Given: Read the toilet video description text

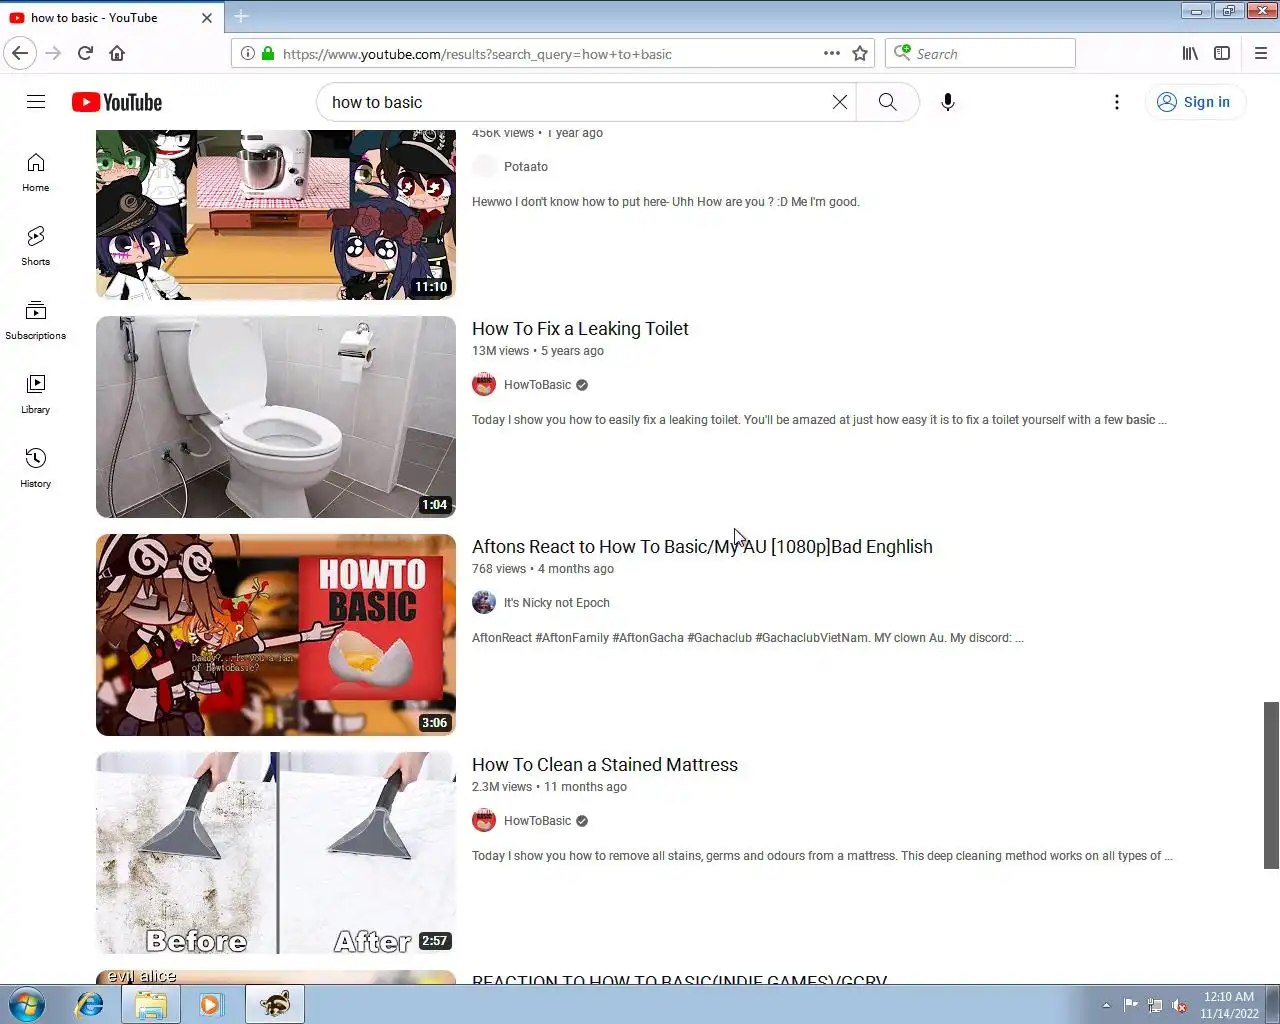Looking at the screenshot, I should click(819, 420).
